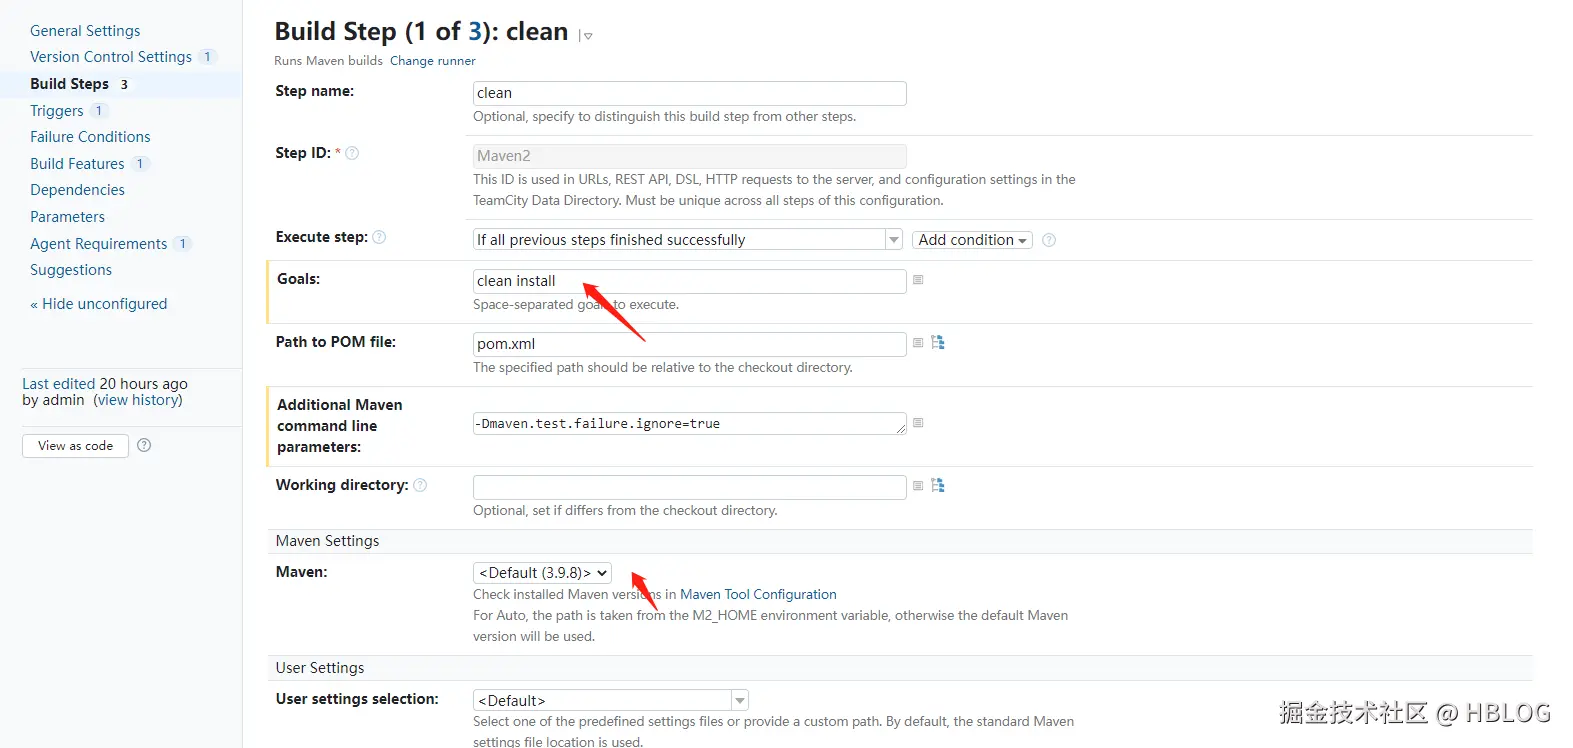Click the View as code button
The image size is (1573, 748).
point(75,446)
